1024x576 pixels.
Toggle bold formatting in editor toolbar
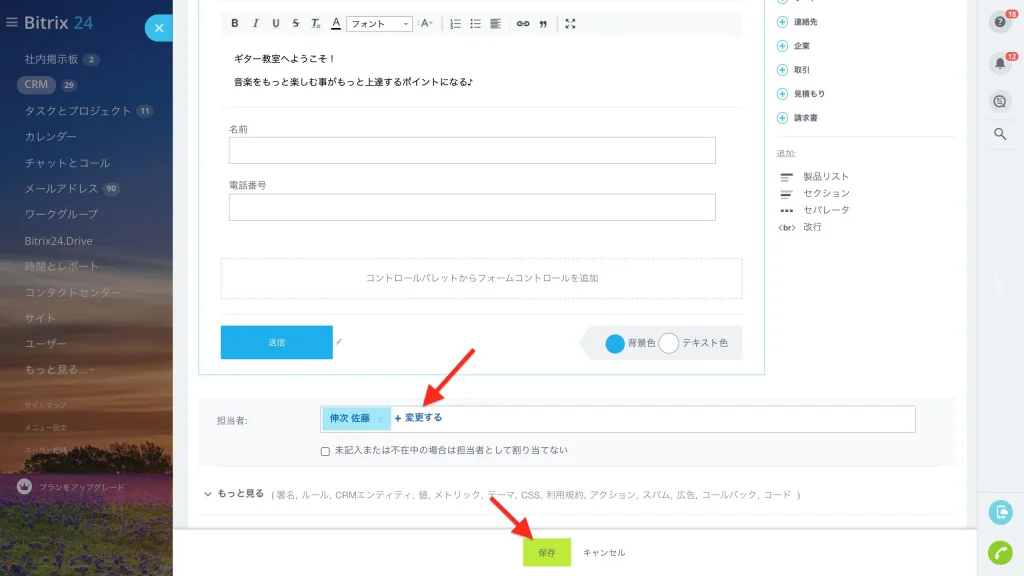[234, 24]
